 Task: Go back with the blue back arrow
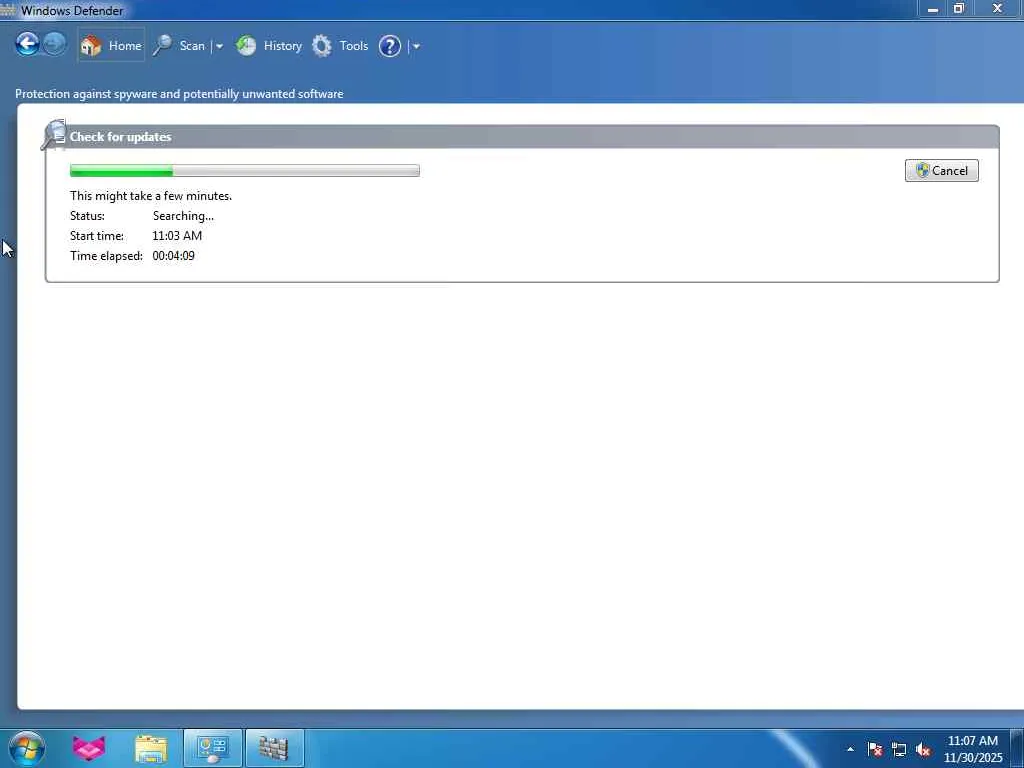(27, 44)
